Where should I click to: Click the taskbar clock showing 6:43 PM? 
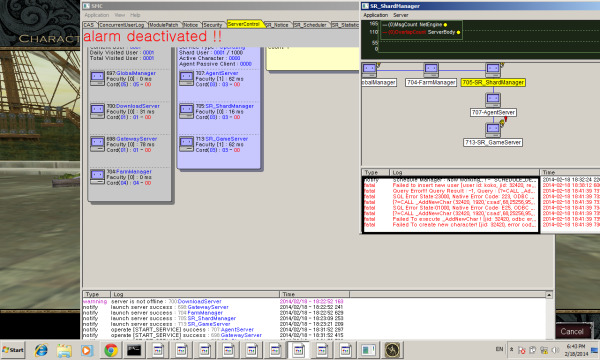pyautogui.click(x=576, y=350)
